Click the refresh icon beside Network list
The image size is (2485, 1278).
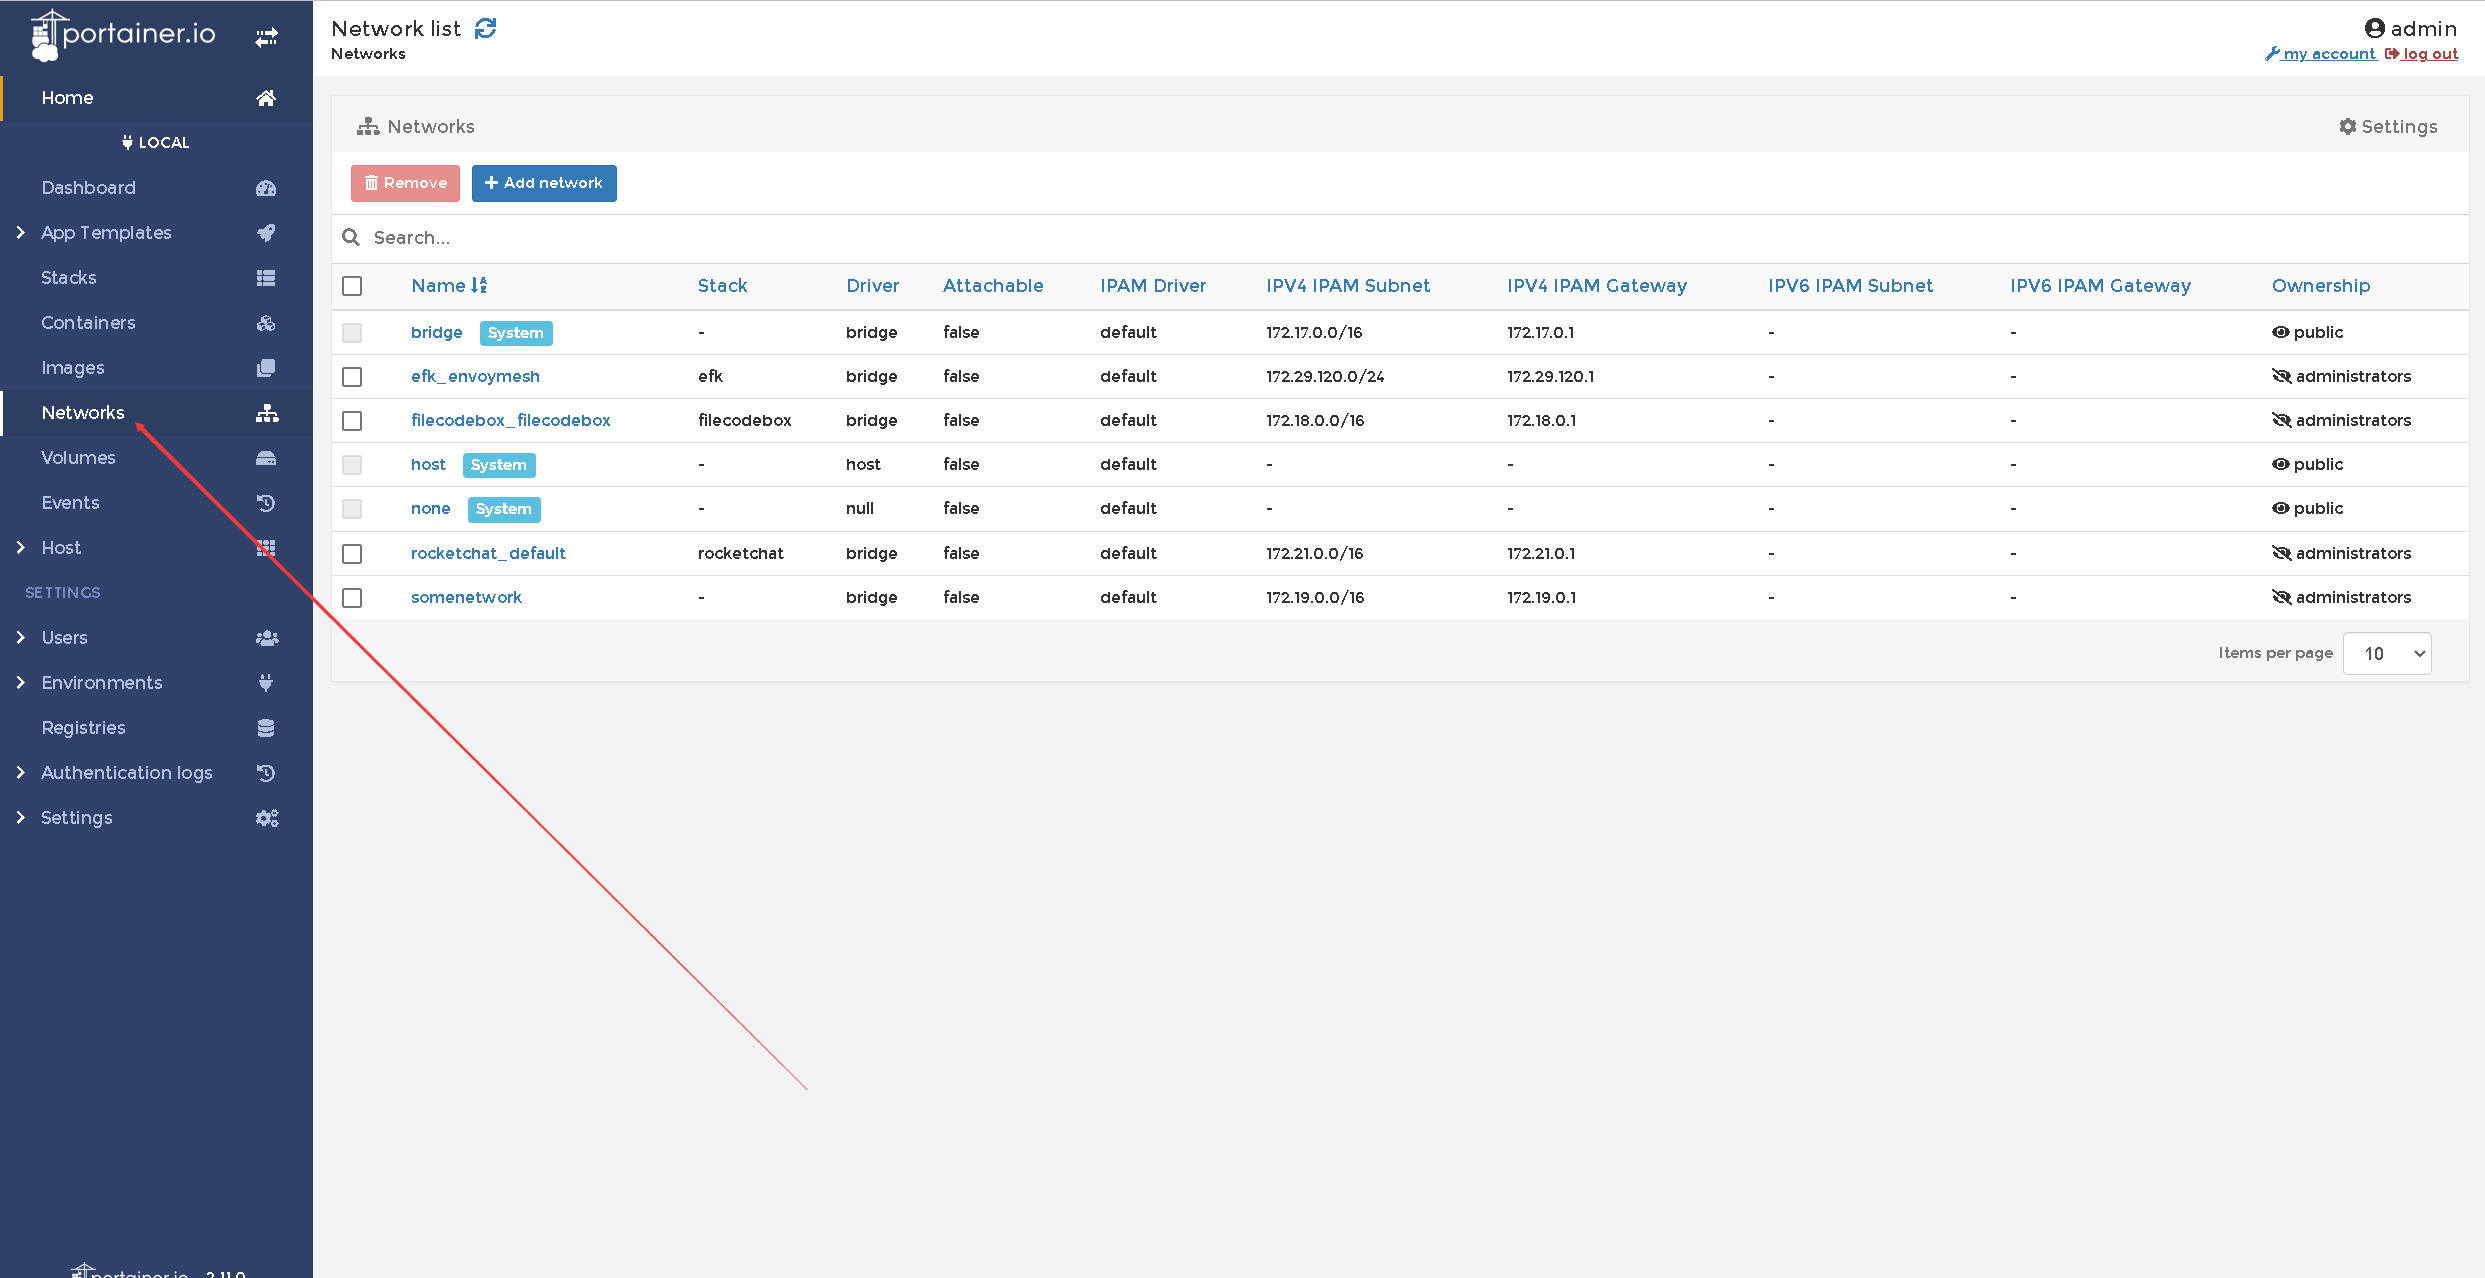tap(485, 29)
